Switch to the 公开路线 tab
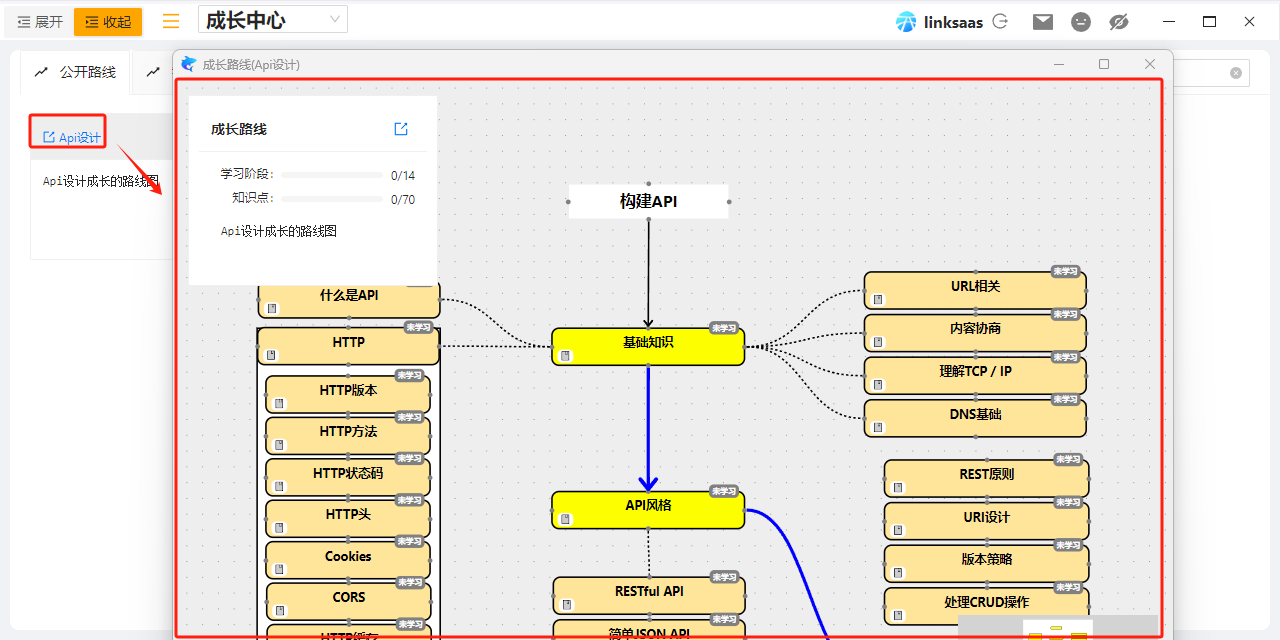Screen dimensions: 1280x640 pyautogui.click(x=76, y=72)
